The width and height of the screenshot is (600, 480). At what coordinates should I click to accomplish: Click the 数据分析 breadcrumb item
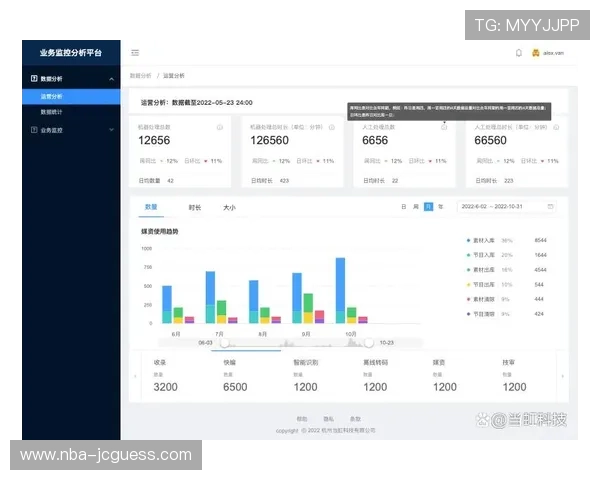point(140,75)
